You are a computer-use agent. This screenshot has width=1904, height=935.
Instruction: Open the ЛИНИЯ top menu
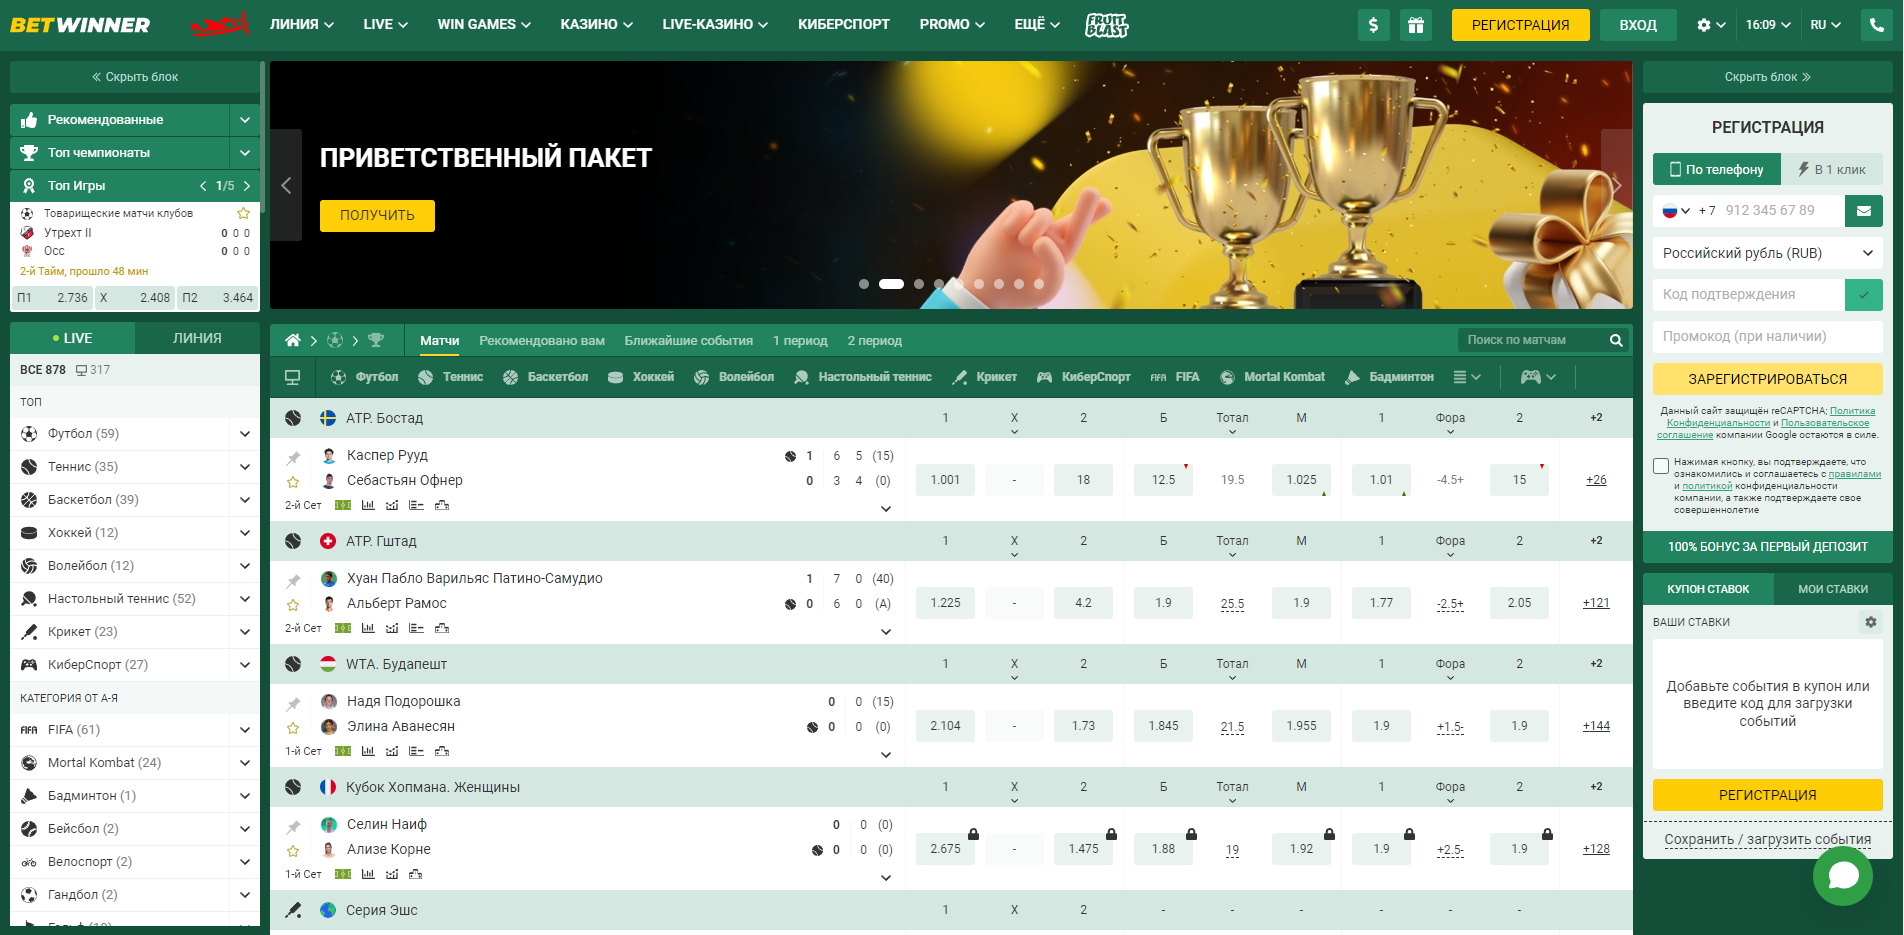click(x=301, y=25)
